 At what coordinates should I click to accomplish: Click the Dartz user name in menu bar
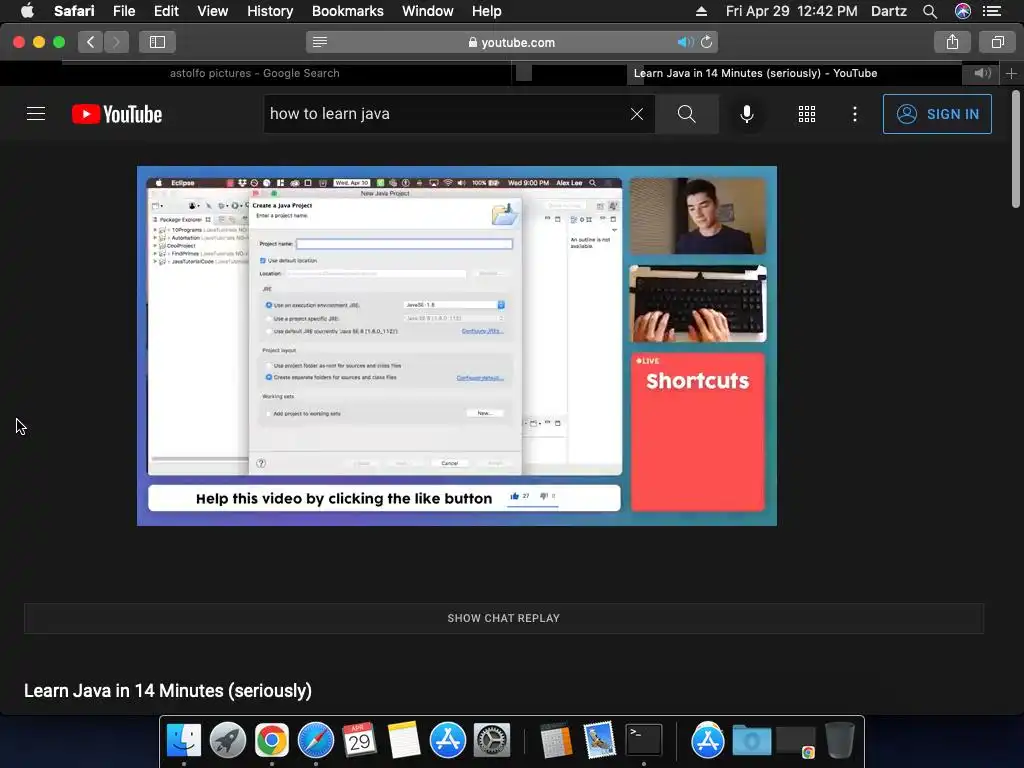click(889, 11)
